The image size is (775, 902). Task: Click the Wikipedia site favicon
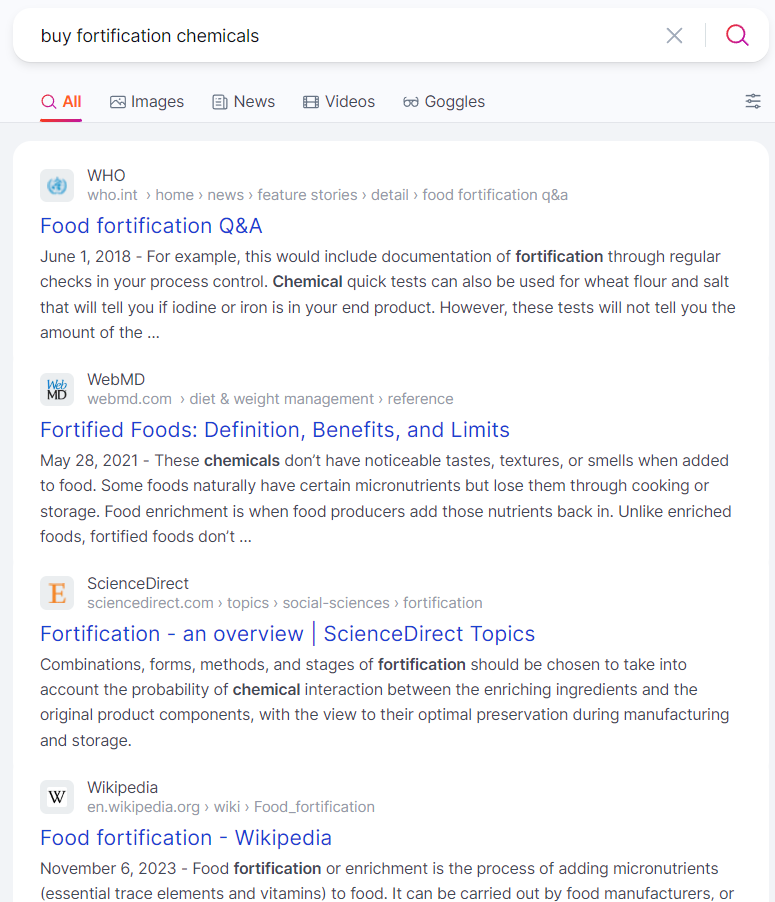coord(57,797)
